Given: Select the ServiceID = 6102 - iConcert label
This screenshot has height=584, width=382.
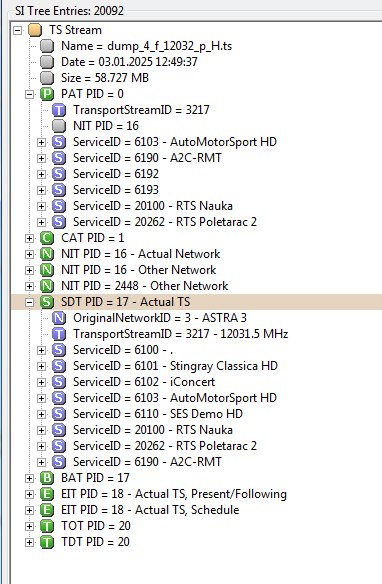Looking at the screenshot, I should coord(144,382).
